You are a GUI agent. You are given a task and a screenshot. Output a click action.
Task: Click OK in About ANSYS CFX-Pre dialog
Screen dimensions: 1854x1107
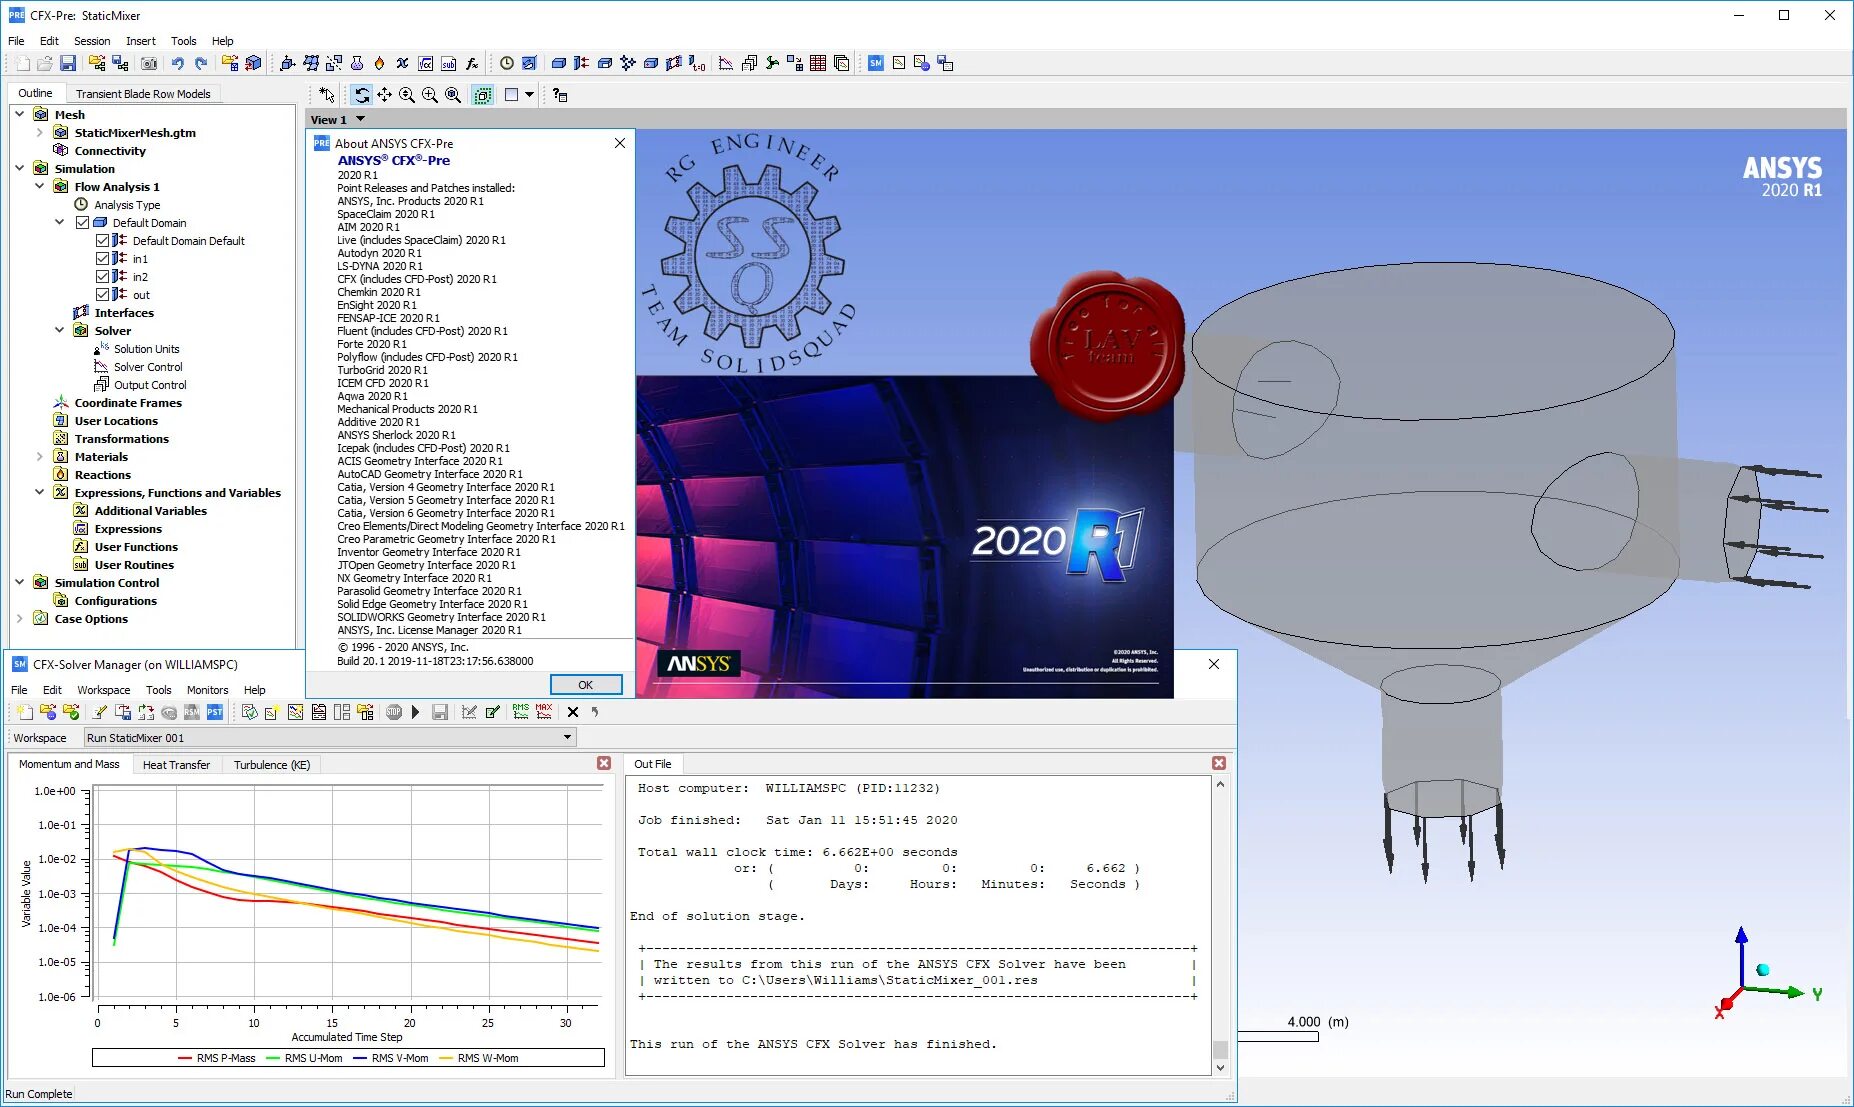tap(586, 685)
